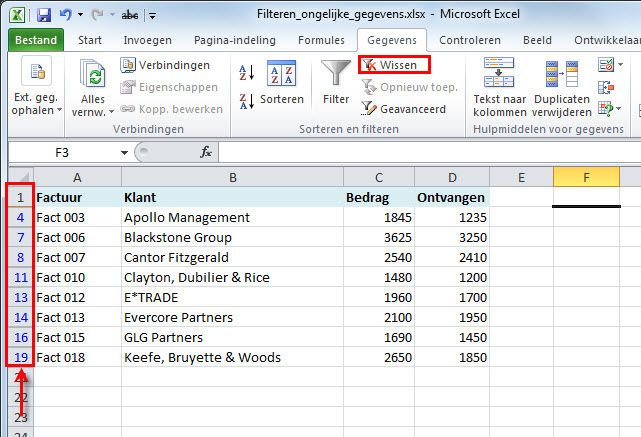
Task: Select row header 22
Action: pos(21,397)
